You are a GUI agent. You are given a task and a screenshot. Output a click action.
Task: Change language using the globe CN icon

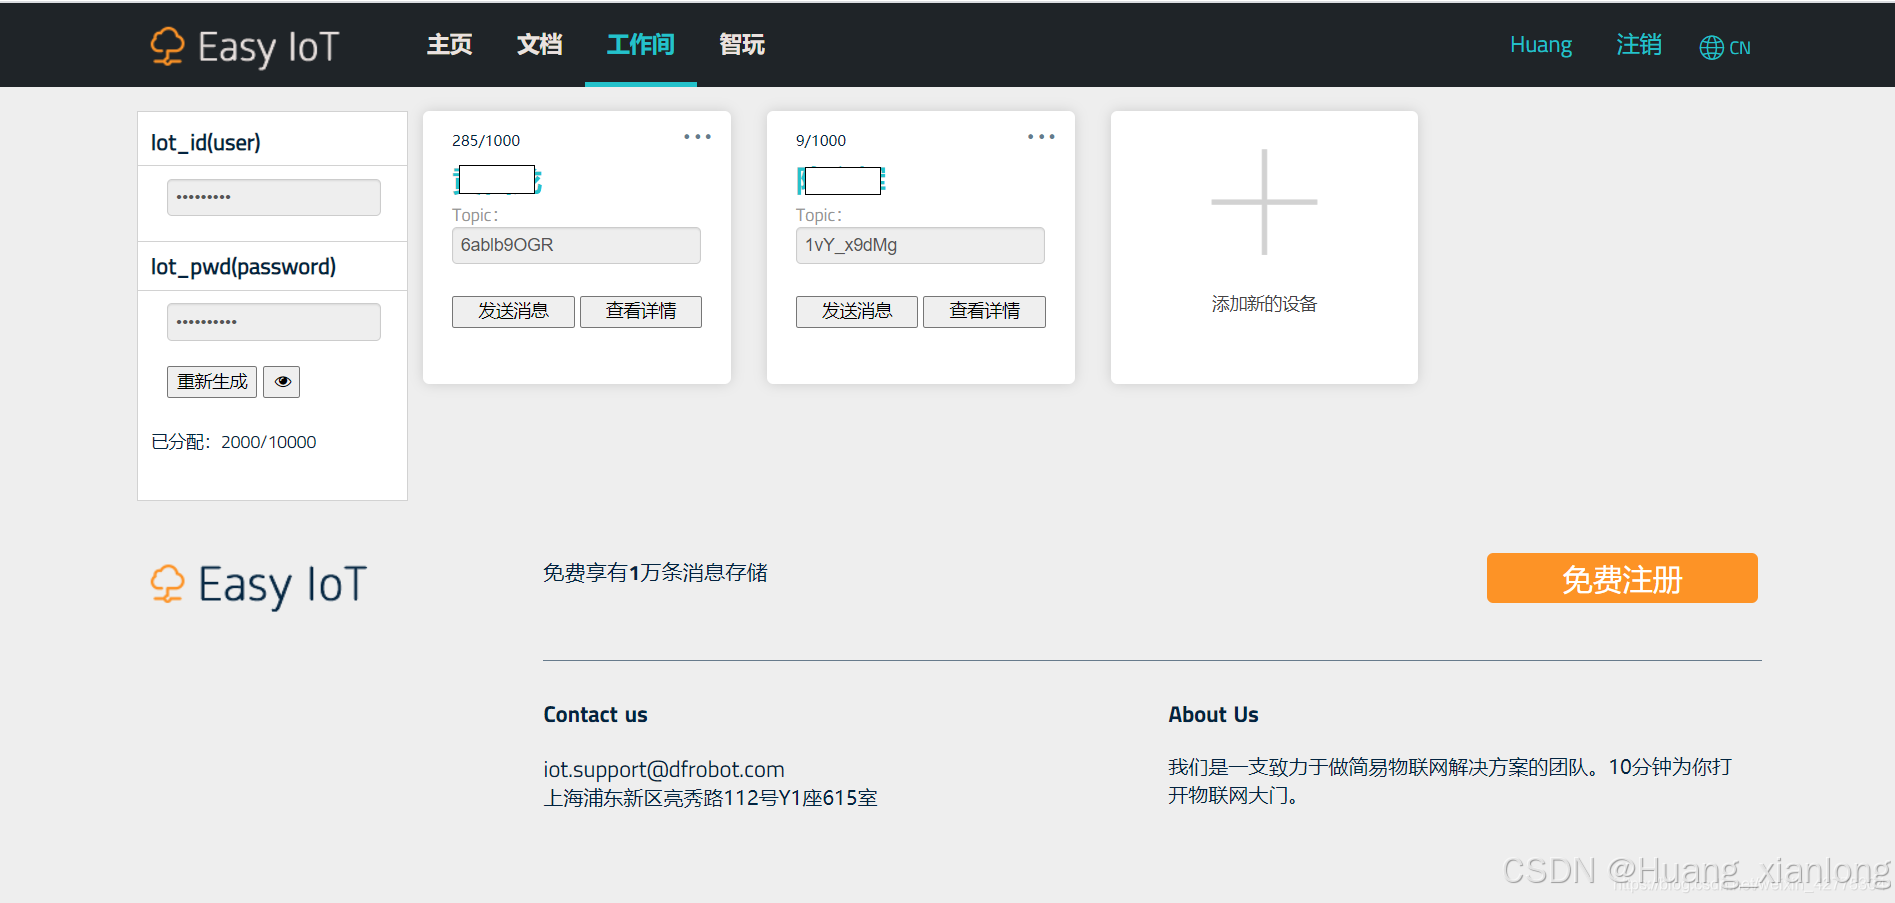[x=1725, y=47]
